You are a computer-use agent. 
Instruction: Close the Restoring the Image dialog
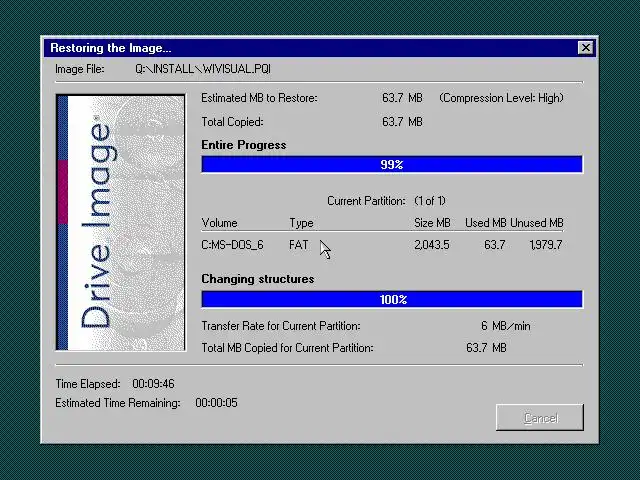pyautogui.click(x=586, y=48)
